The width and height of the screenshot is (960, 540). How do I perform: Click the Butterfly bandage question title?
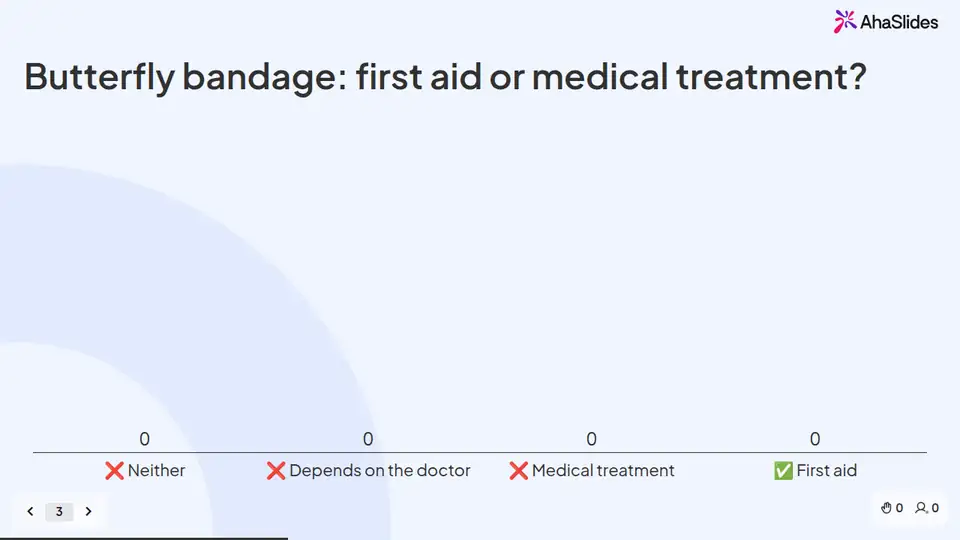tap(445, 77)
